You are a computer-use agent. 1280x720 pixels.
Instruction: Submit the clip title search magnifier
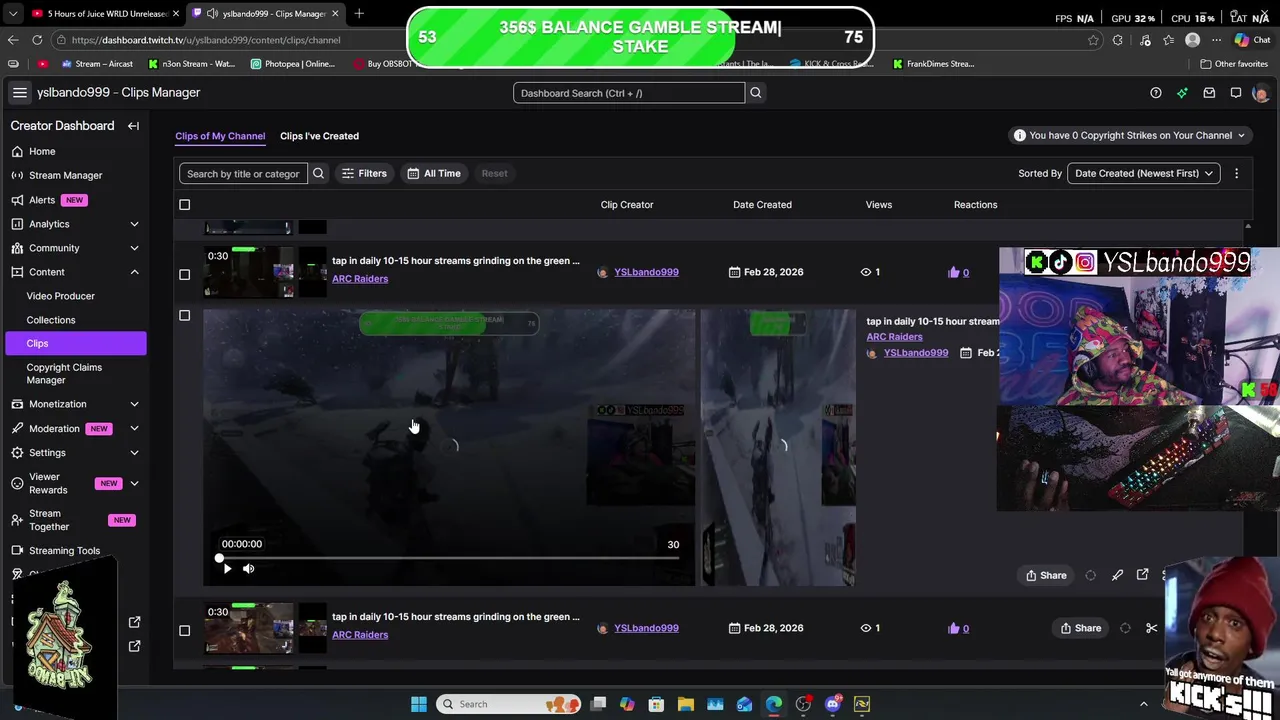[x=318, y=173]
